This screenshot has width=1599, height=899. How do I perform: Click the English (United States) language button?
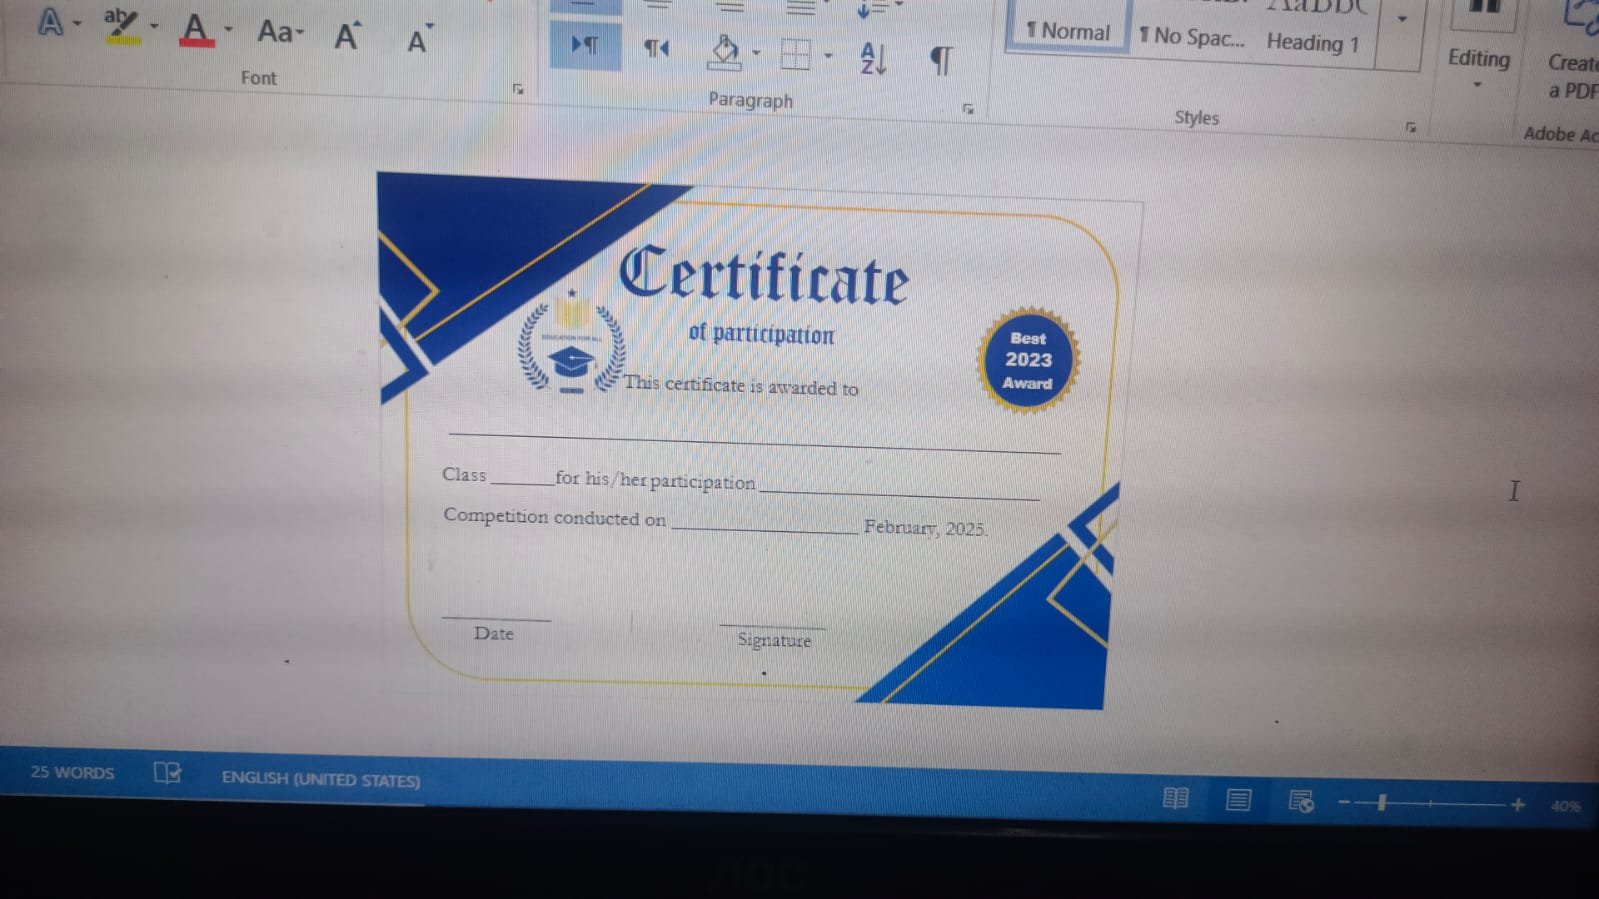[x=320, y=779]
